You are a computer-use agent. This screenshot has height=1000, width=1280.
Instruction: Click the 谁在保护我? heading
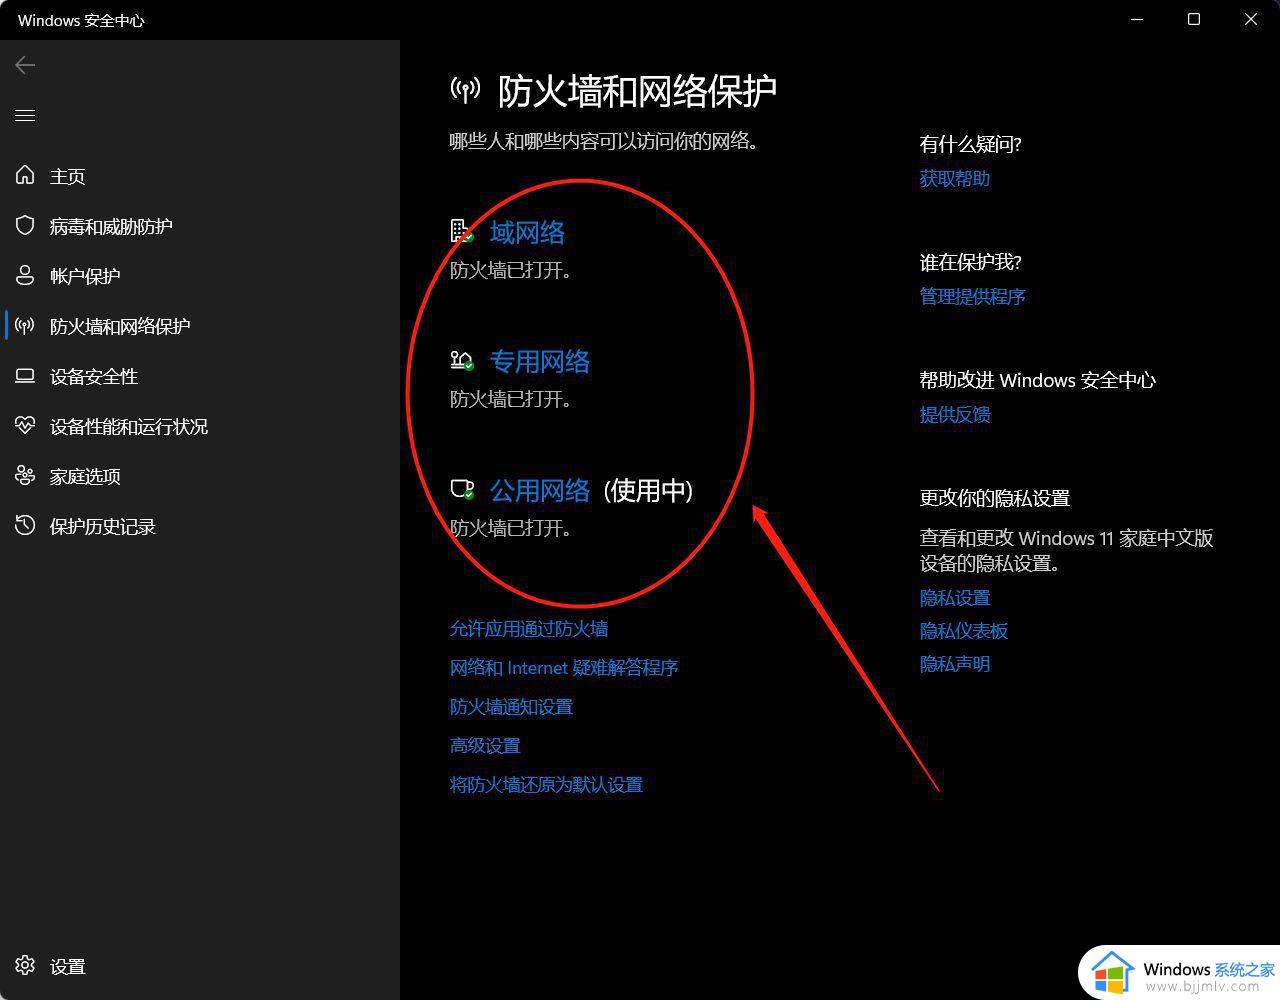[x=971, y=262]
